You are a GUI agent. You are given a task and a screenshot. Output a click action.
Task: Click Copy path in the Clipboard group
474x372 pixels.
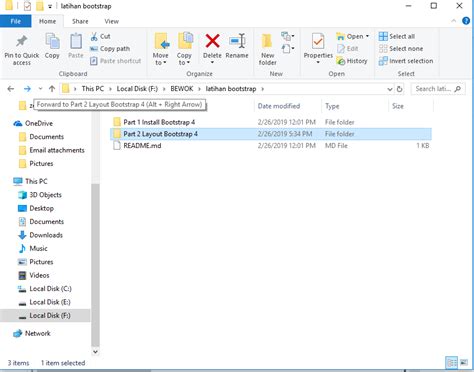[110, 49]
